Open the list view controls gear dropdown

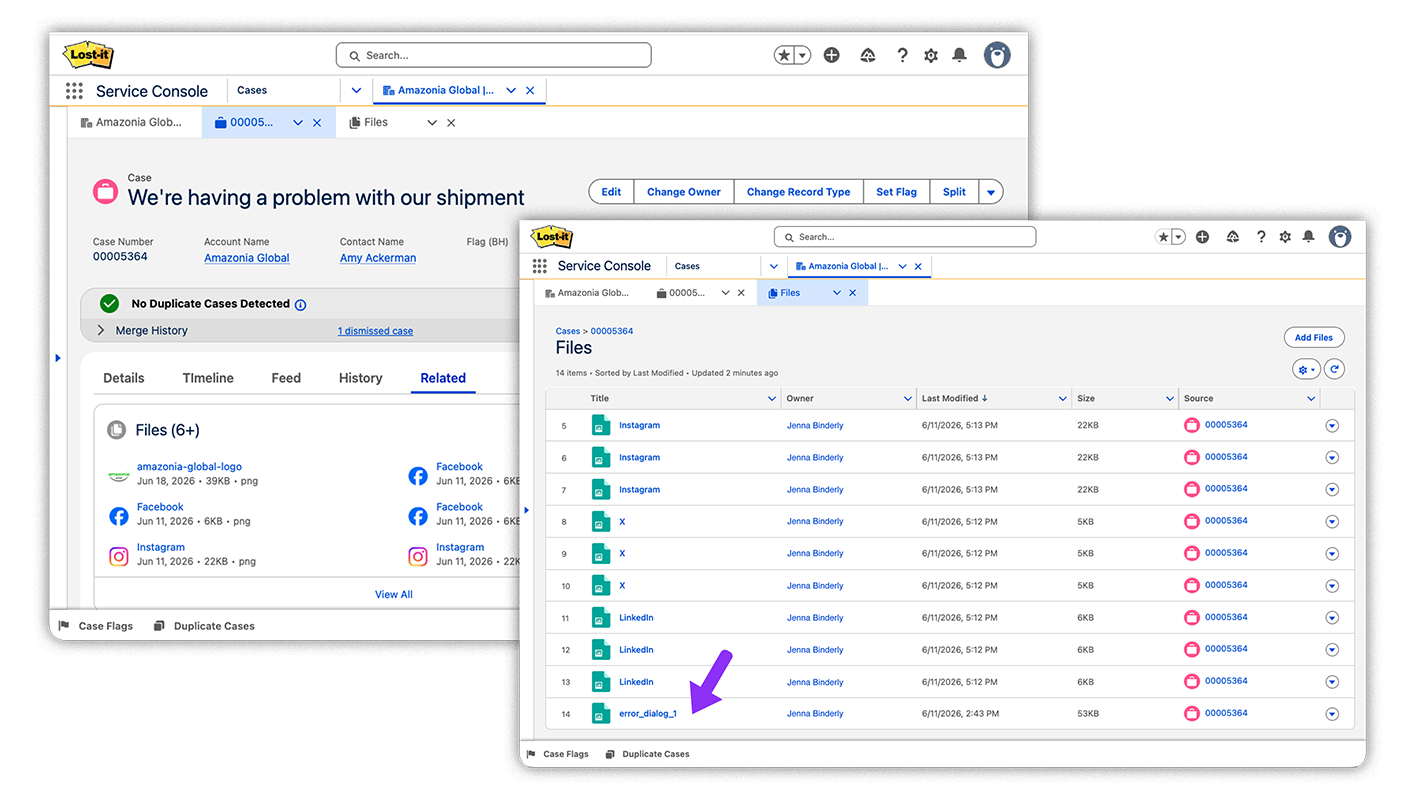tap(1306, 370)
